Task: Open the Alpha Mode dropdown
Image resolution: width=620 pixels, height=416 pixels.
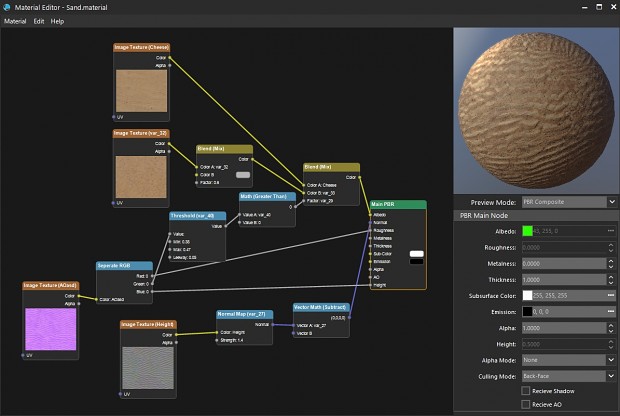Action: coord(569,360)
